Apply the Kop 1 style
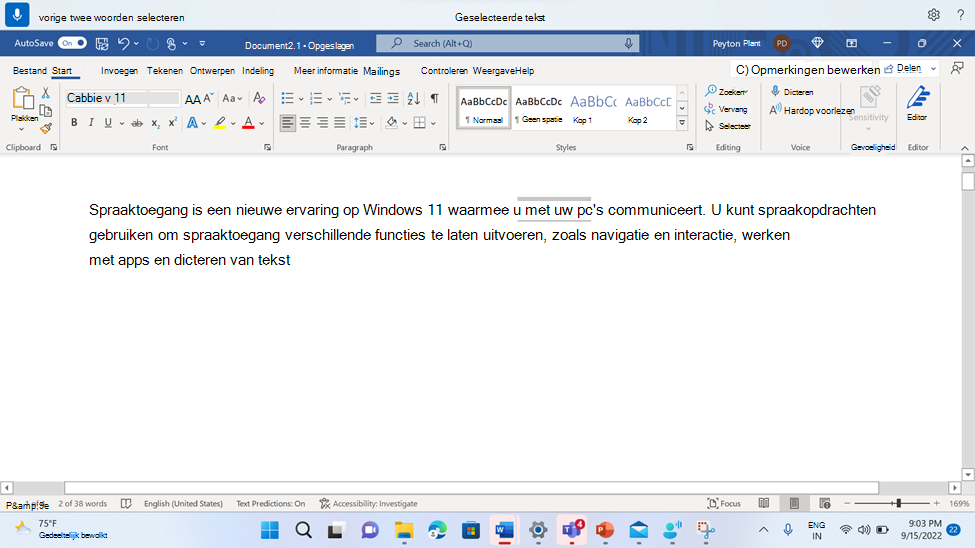The height and width of the screenshot is (548, 975). click(593, 108)
